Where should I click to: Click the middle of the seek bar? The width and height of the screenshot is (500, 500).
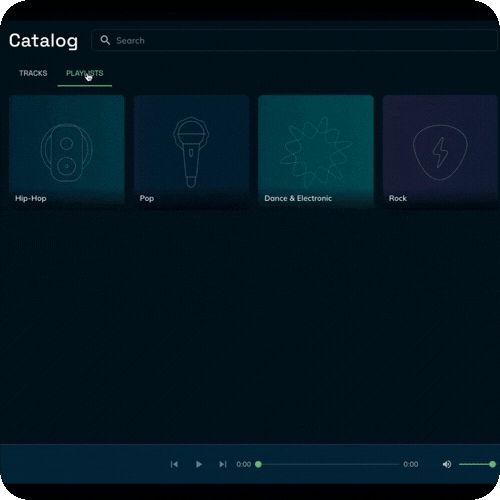pyautogui.click(x=329, y=464)
